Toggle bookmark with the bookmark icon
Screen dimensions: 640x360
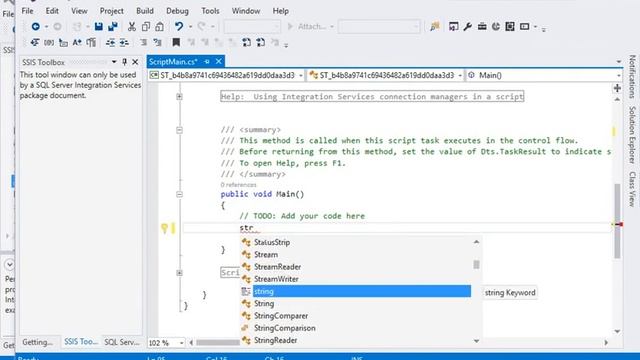click(x=176, y=42)
